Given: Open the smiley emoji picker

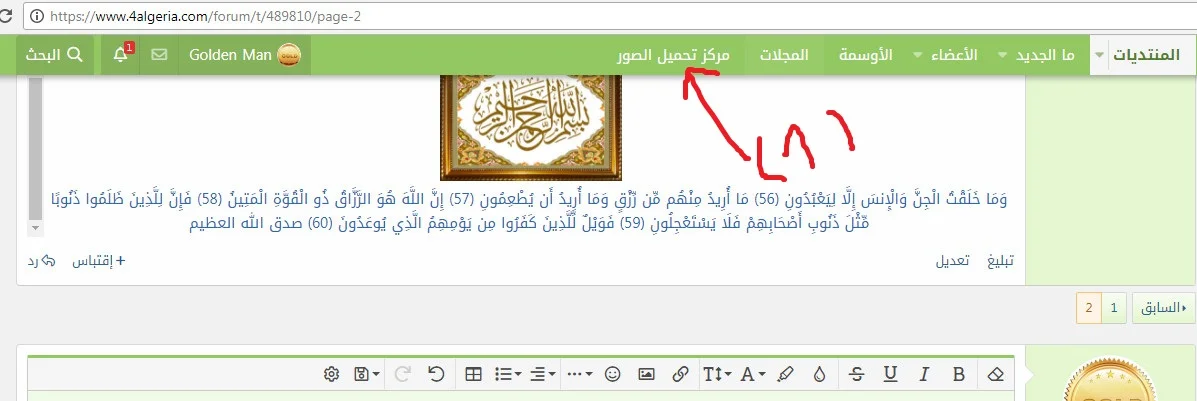Looking at the screenshot, I should click(x=613, y=374).
